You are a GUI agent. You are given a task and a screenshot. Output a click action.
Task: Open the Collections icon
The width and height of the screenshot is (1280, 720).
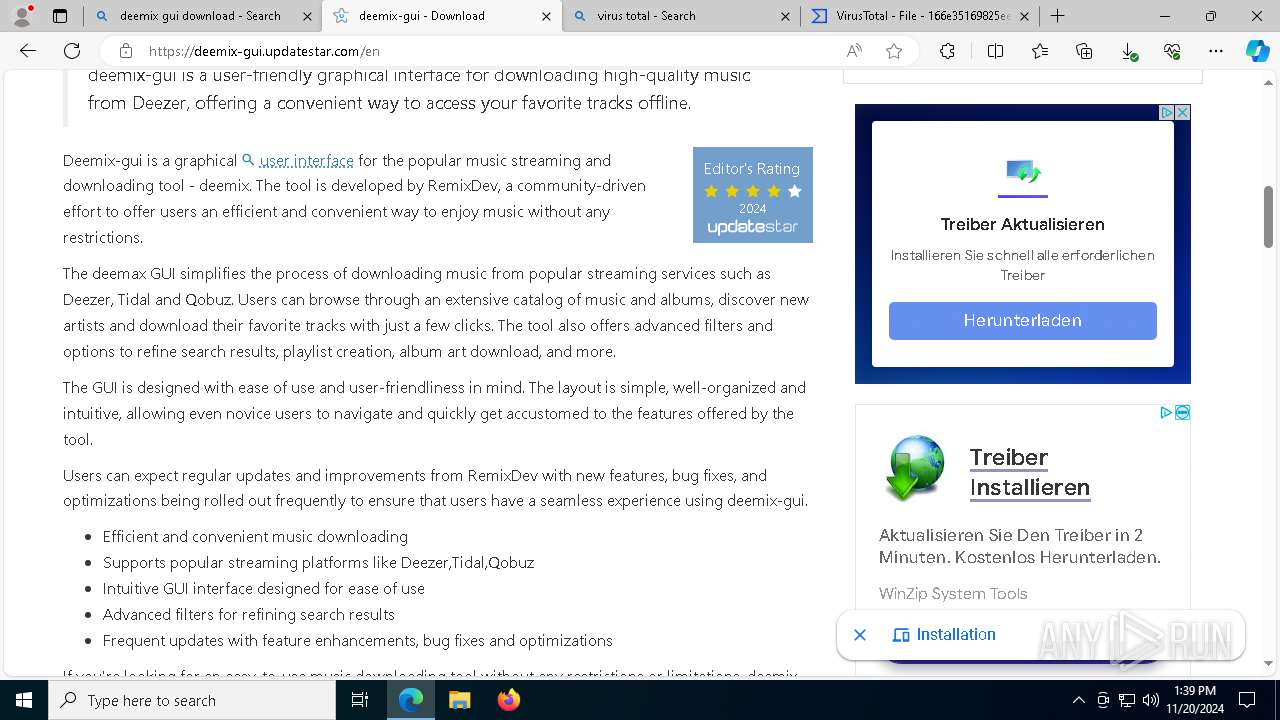coord(1084,51)
